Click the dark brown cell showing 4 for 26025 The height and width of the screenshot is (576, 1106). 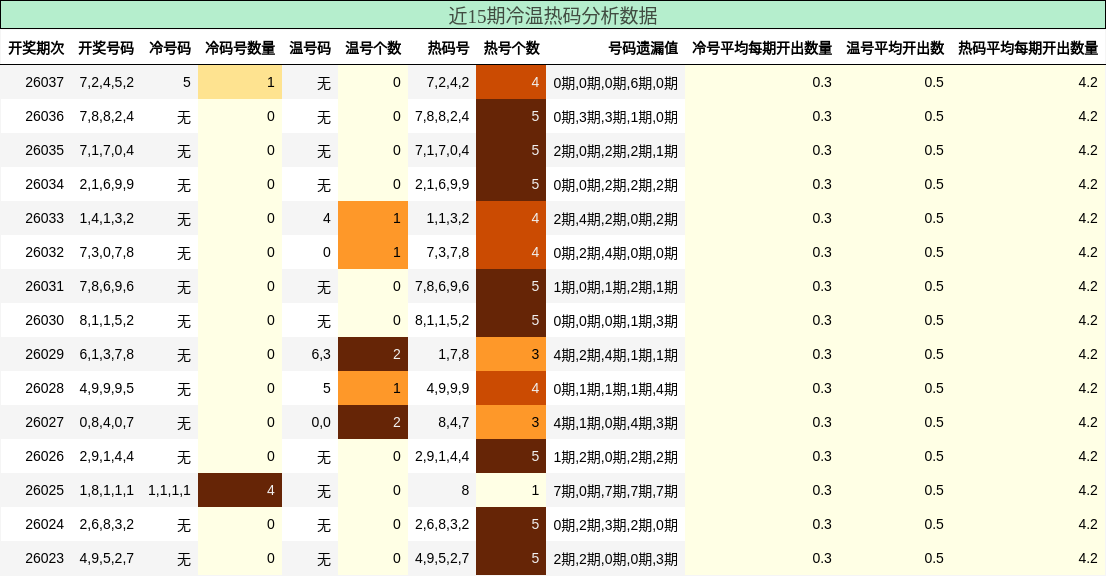coord(239,490)
